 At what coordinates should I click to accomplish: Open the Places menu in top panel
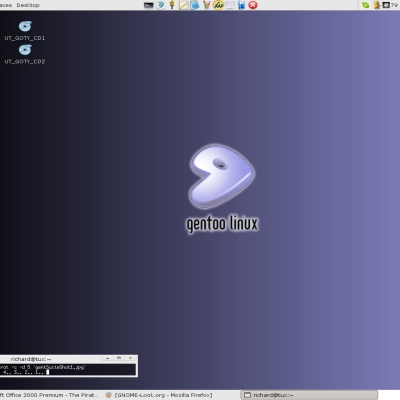pos(6,5)
